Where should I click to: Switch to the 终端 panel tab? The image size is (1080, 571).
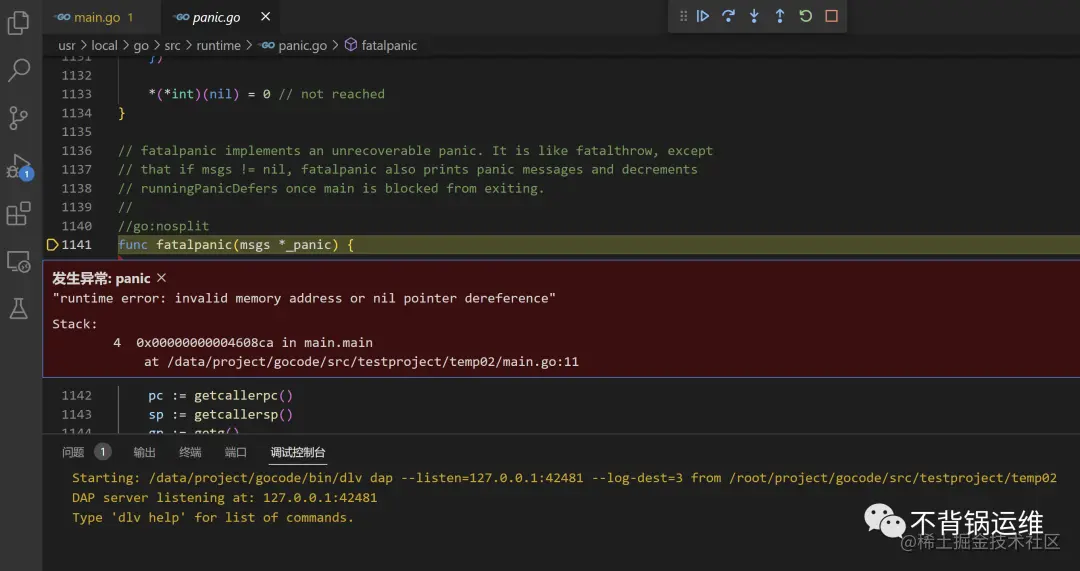190,452
